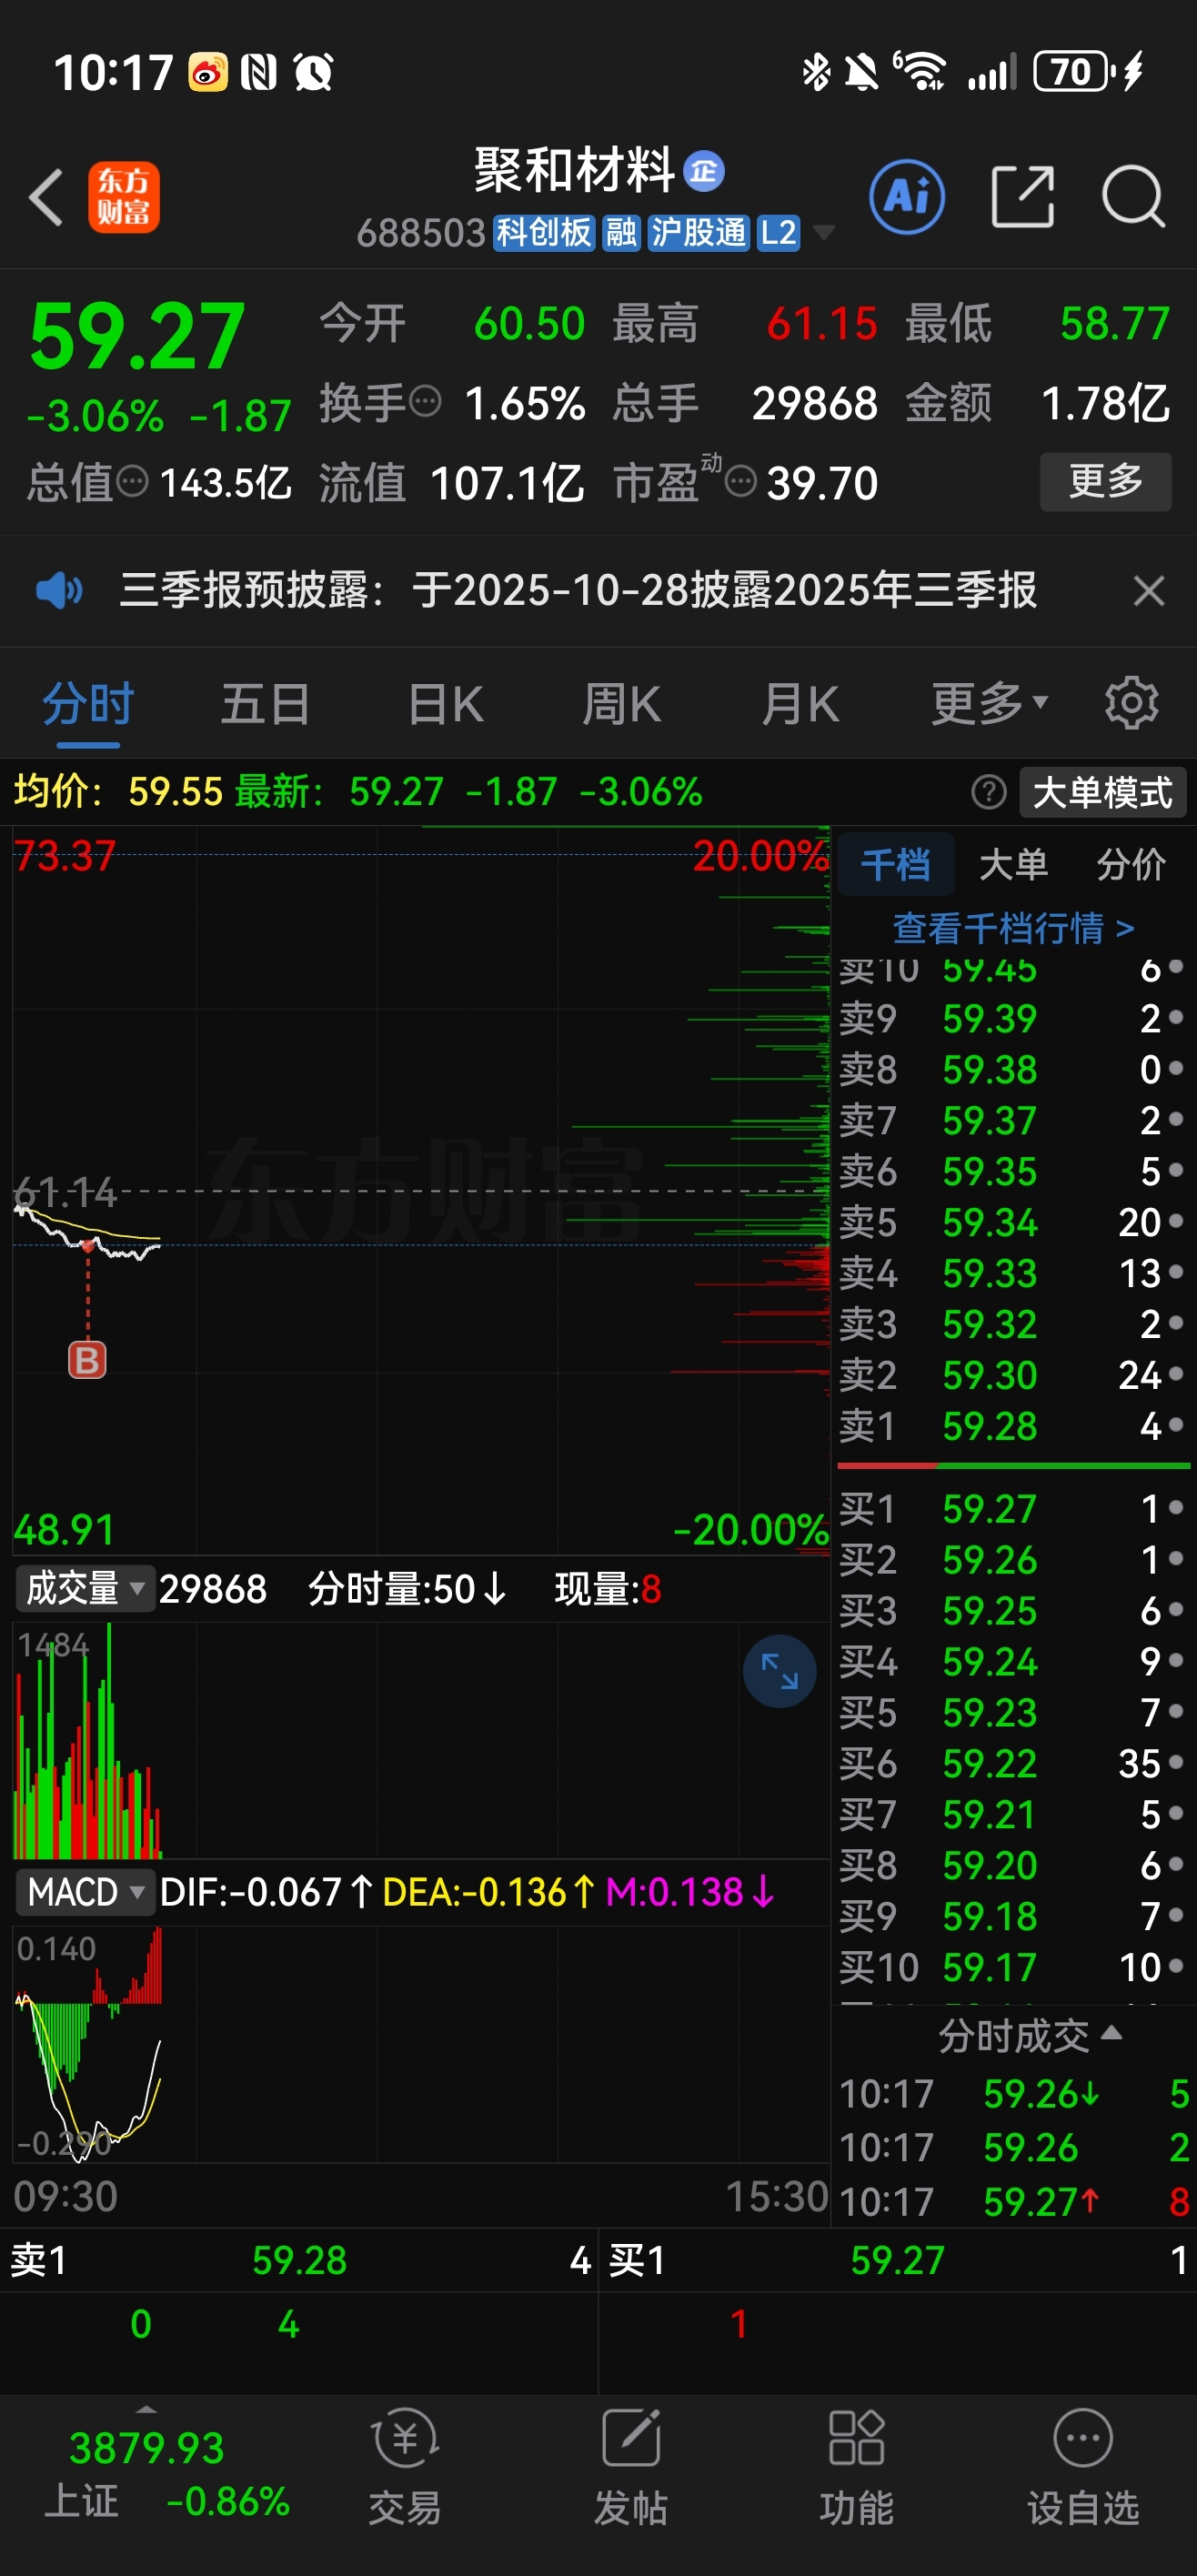Switch to the 日K tab

point(445,703)
